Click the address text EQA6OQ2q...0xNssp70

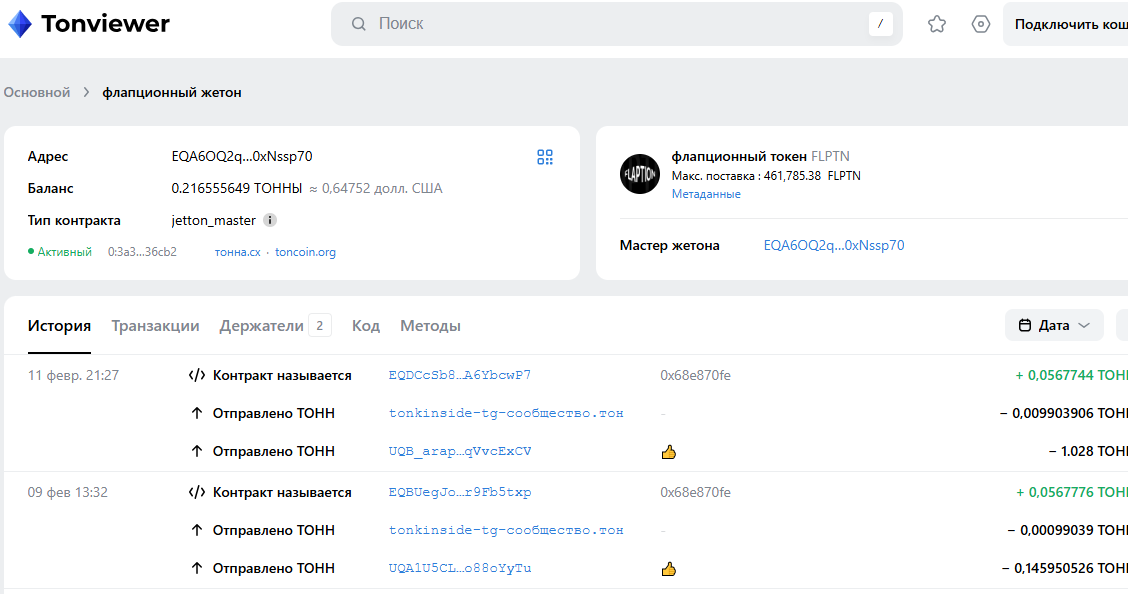tap(242, 156)
